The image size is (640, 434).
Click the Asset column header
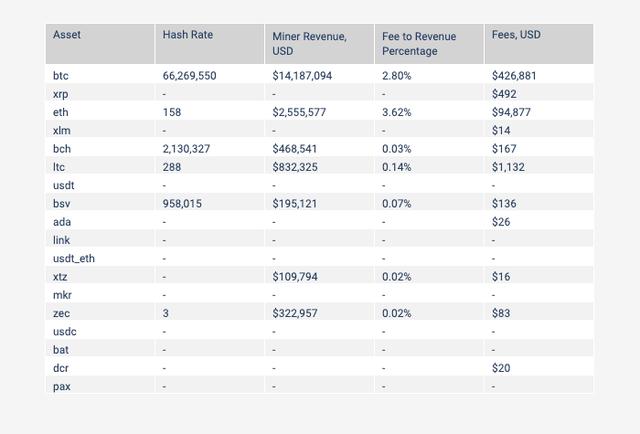click(67, 35)
